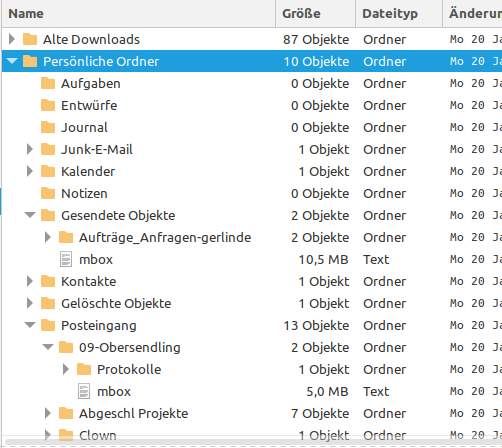The height and width of the screenshot is (448, 502).
Task: Click the Notizen folder icon
Action: [x=48, y=193]
